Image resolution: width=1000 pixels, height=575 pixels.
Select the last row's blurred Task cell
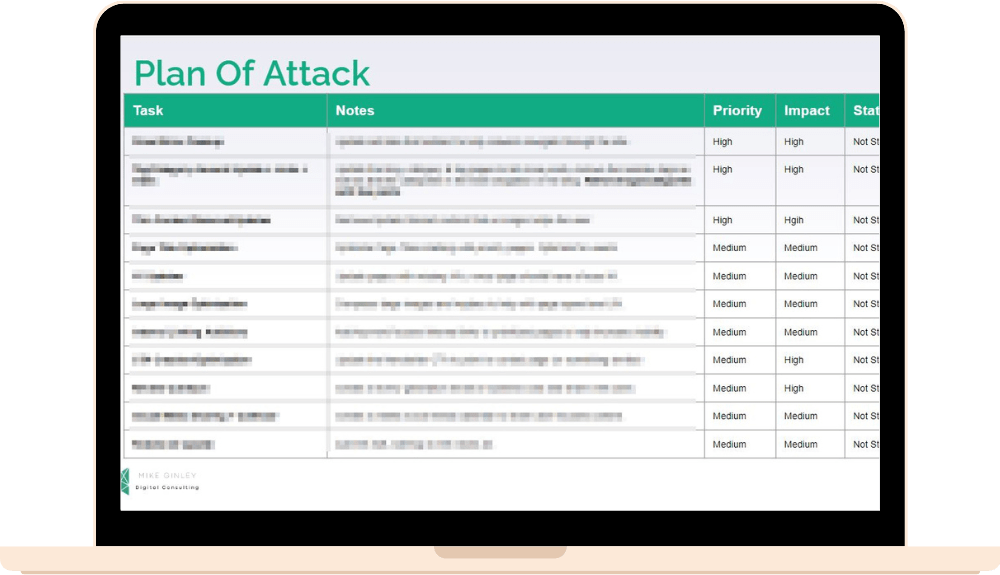pyautogui.click(x=174, y=444)
